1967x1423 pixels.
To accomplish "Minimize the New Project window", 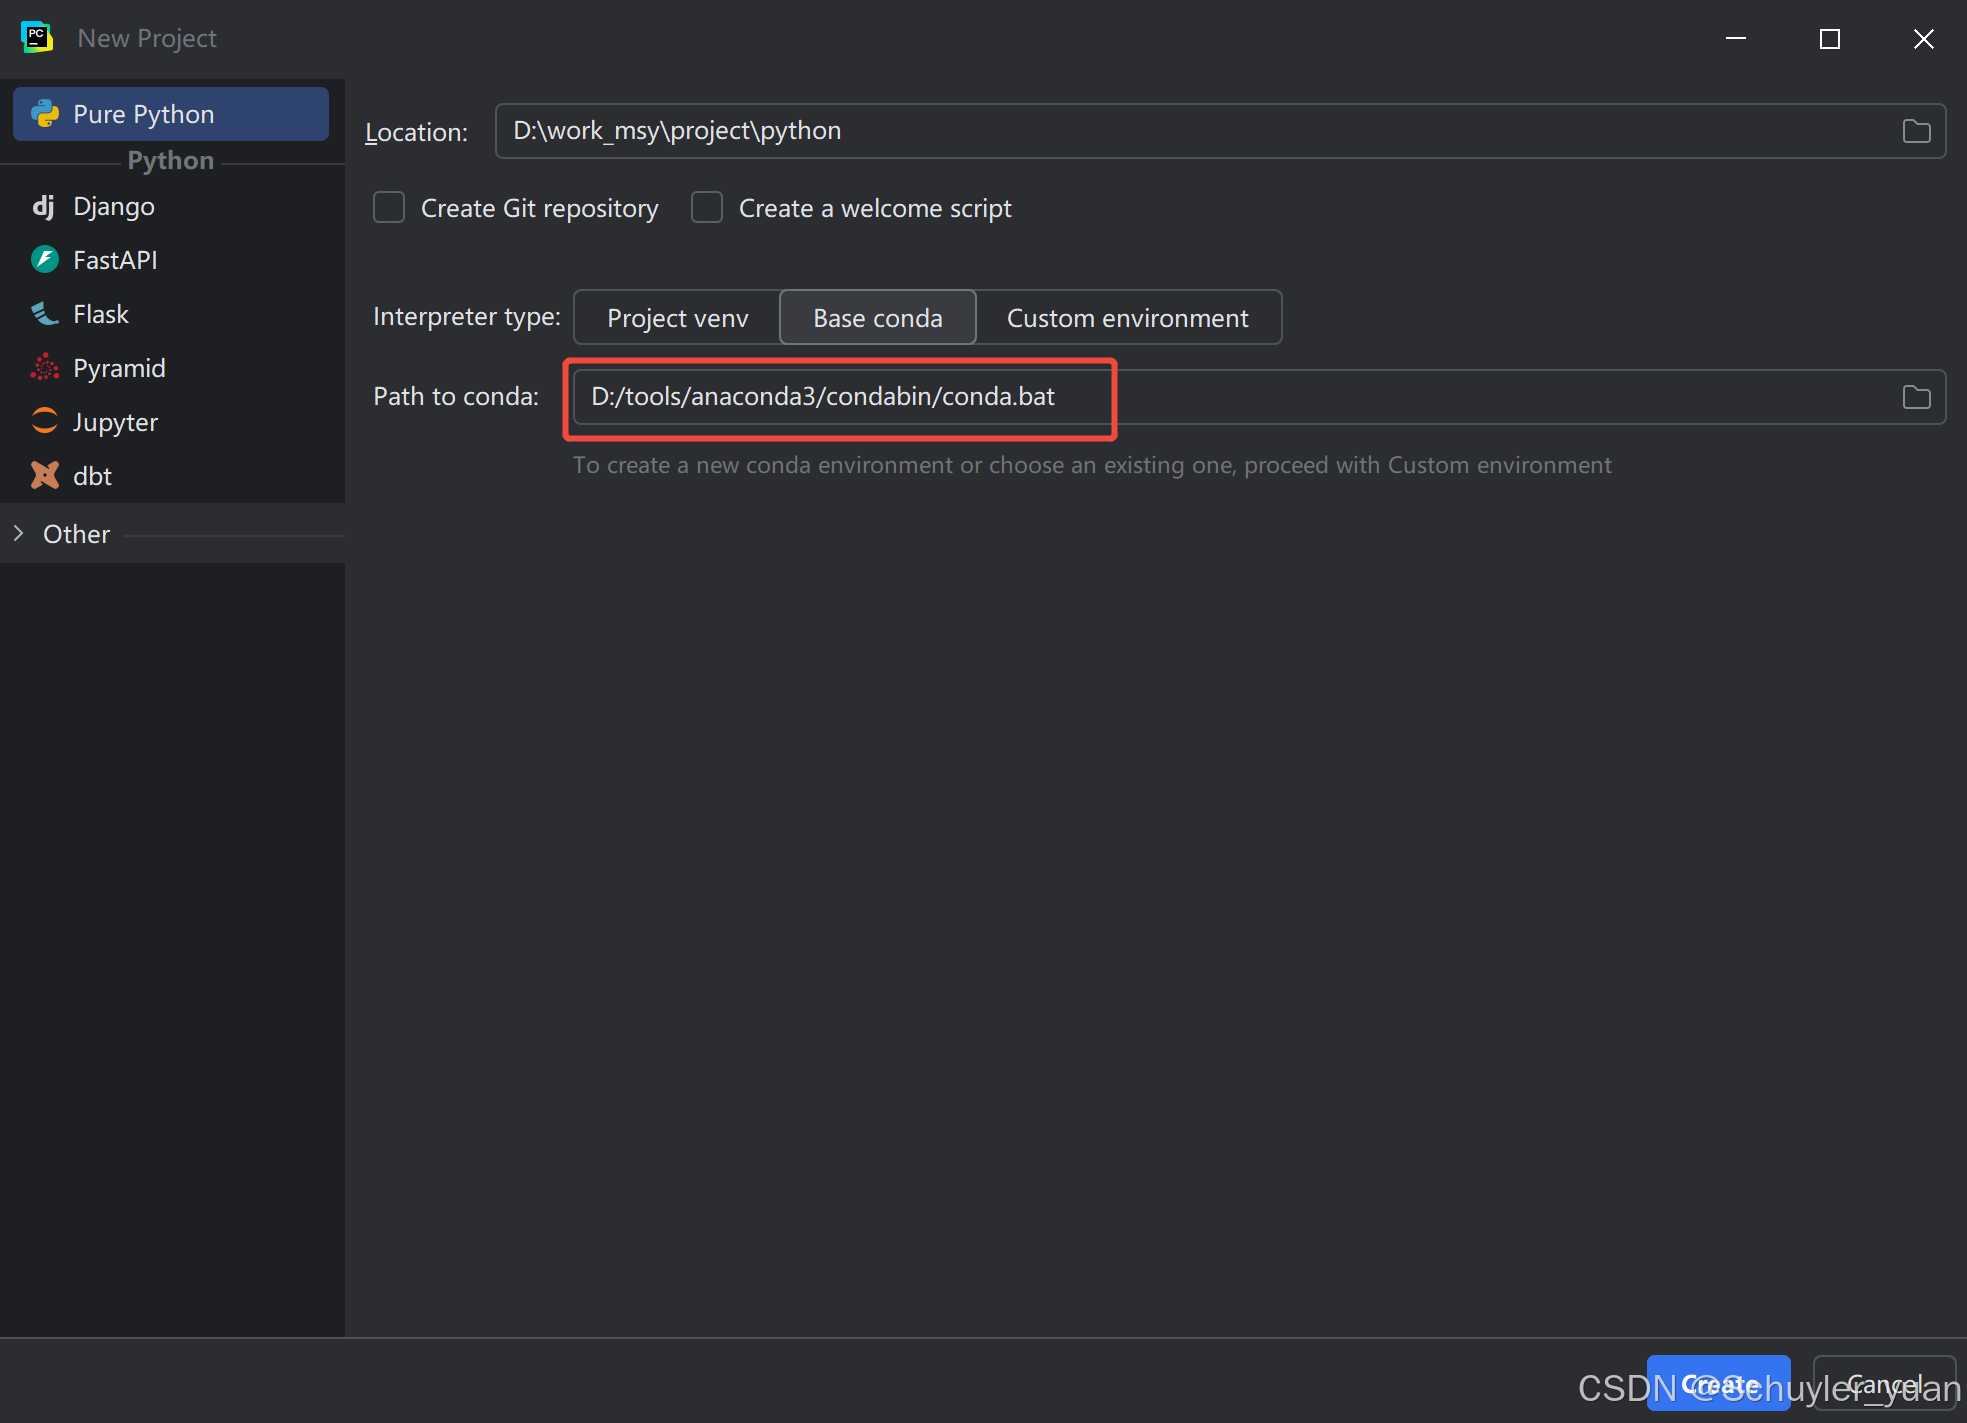I will [x=1736, y=39].
